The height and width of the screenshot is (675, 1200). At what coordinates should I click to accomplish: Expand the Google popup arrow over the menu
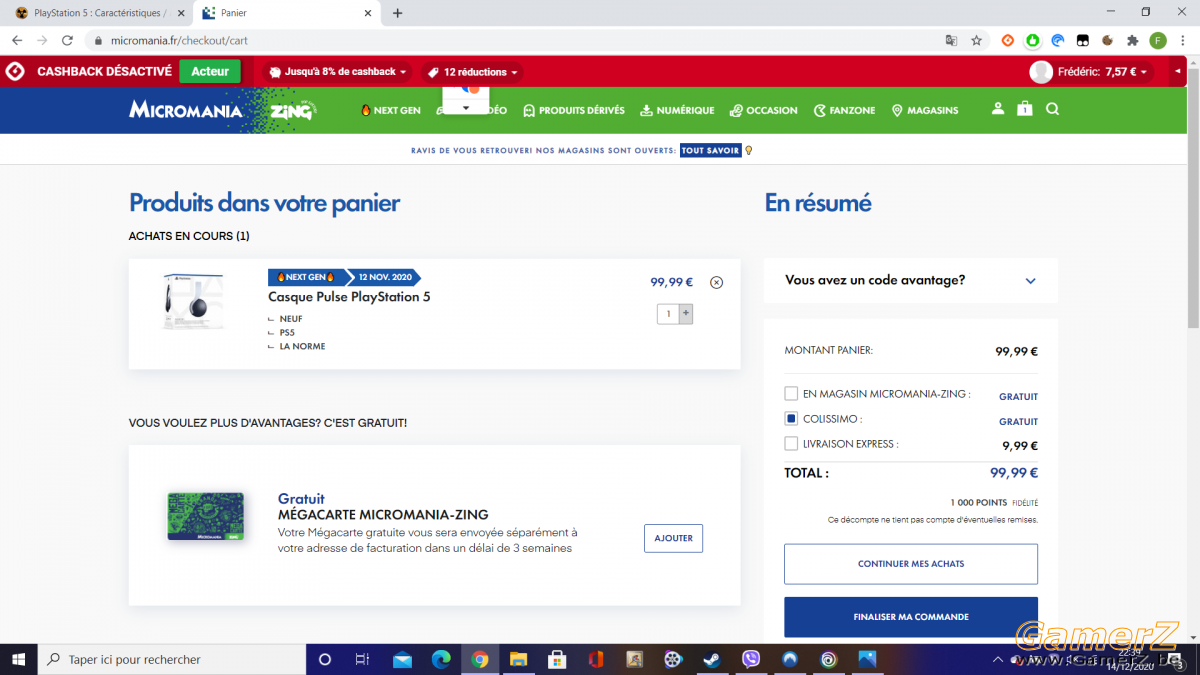point(465,106)
